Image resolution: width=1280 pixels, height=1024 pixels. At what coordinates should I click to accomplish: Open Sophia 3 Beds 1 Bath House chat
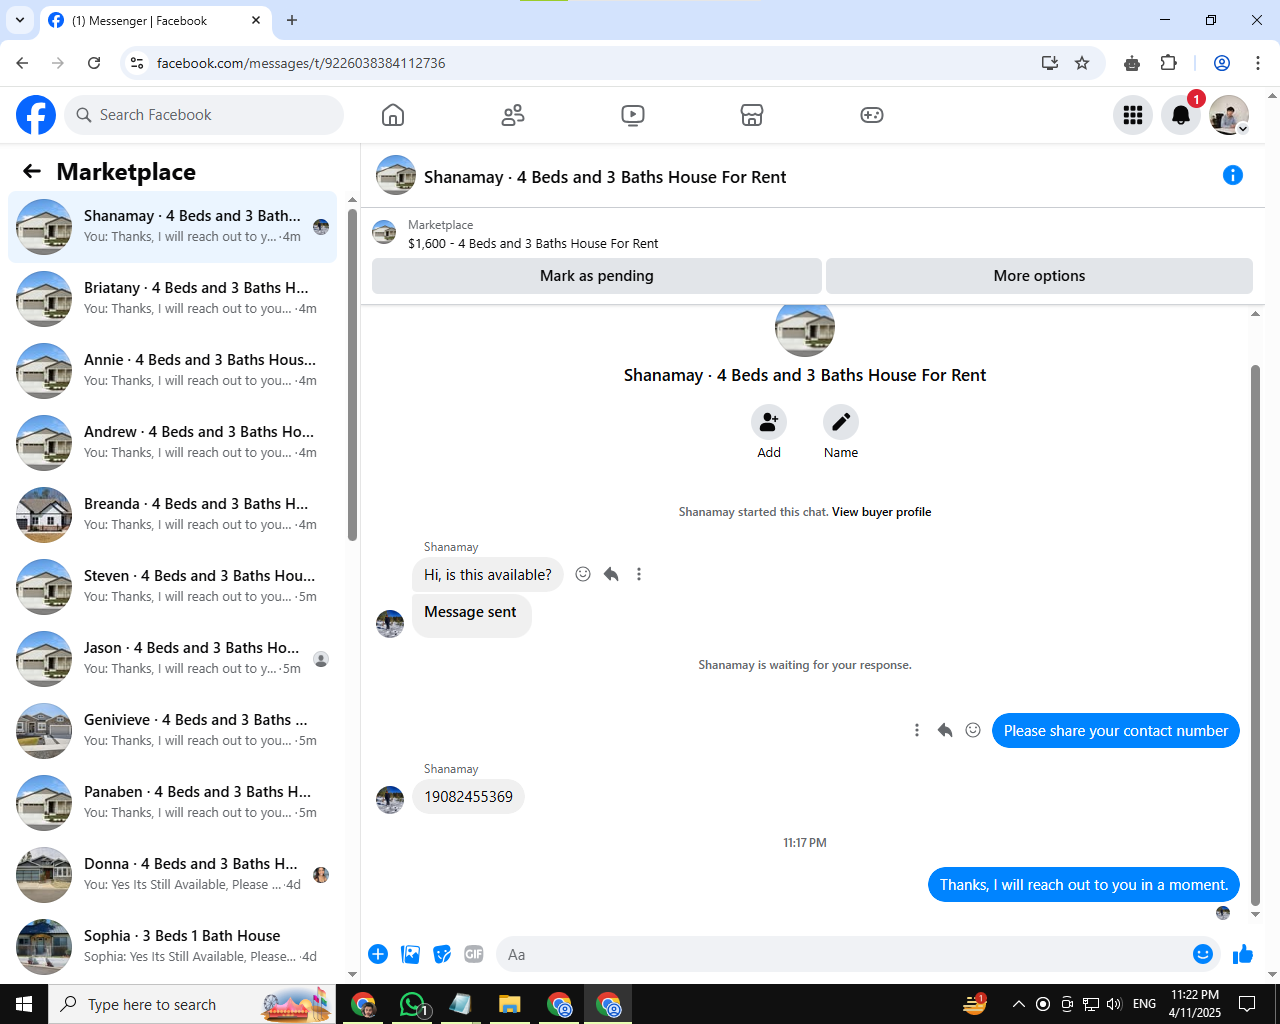(x=173, y=947)
